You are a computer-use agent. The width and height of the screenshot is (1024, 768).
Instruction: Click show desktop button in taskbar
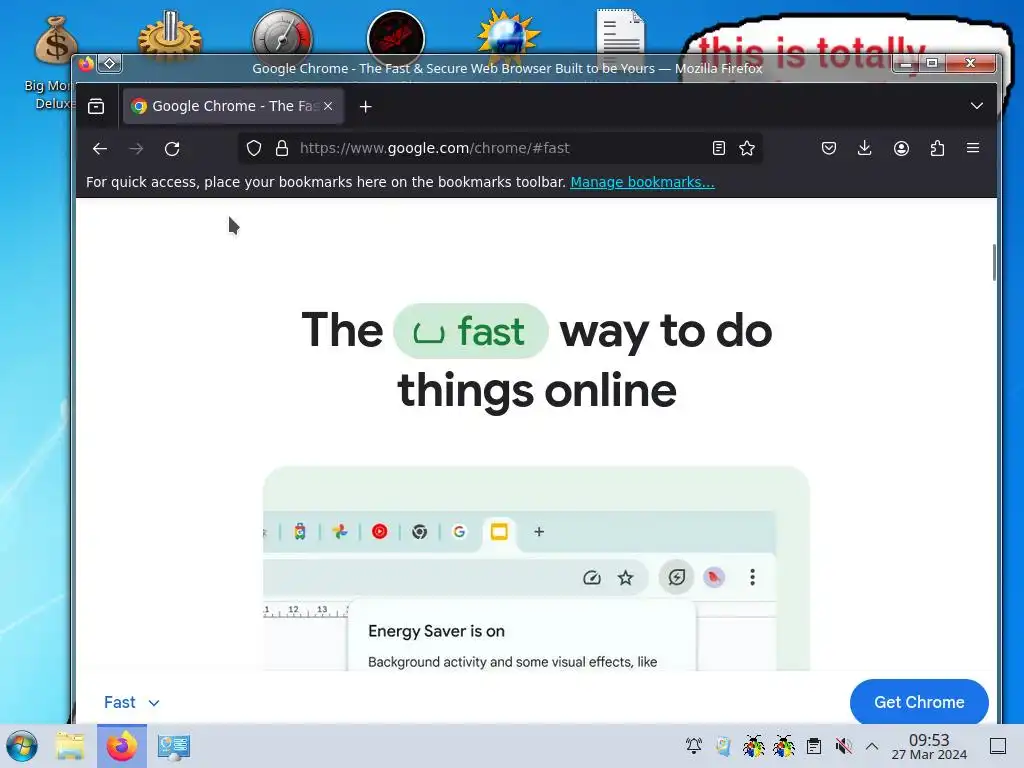tap(998, 746)
